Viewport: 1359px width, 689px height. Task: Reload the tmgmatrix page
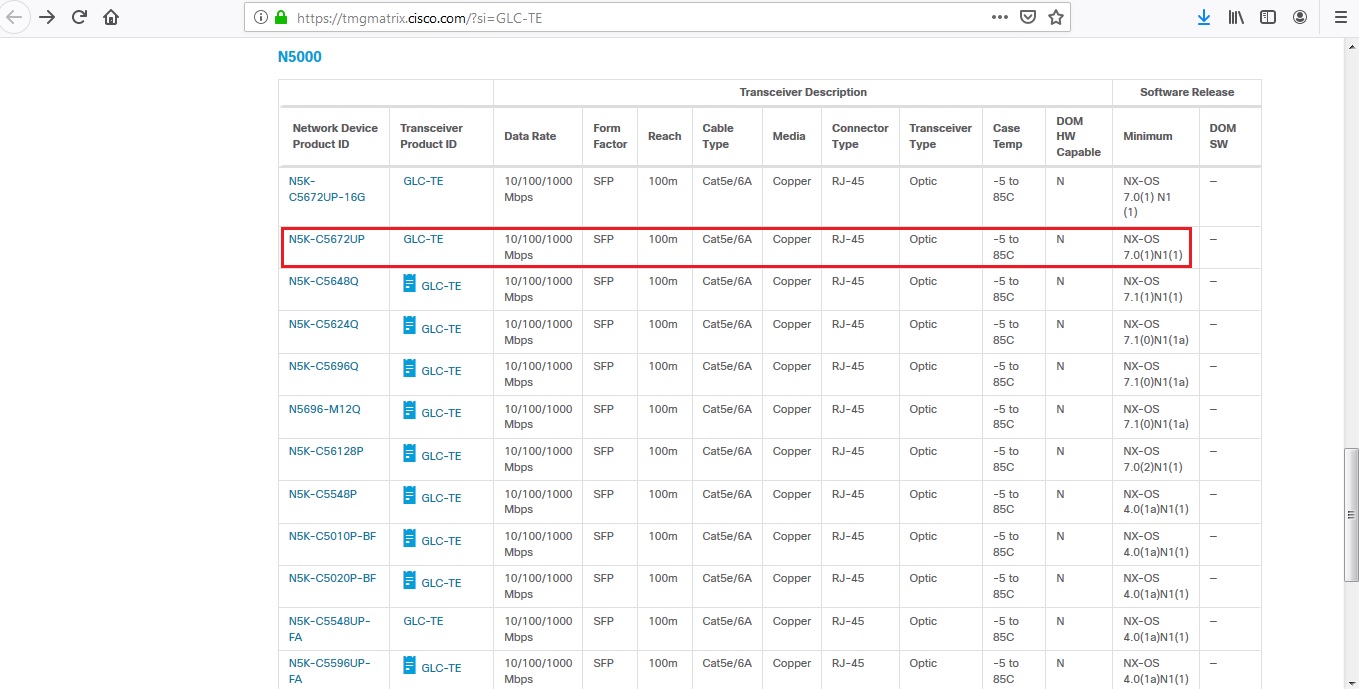click(x=79, y=16)
